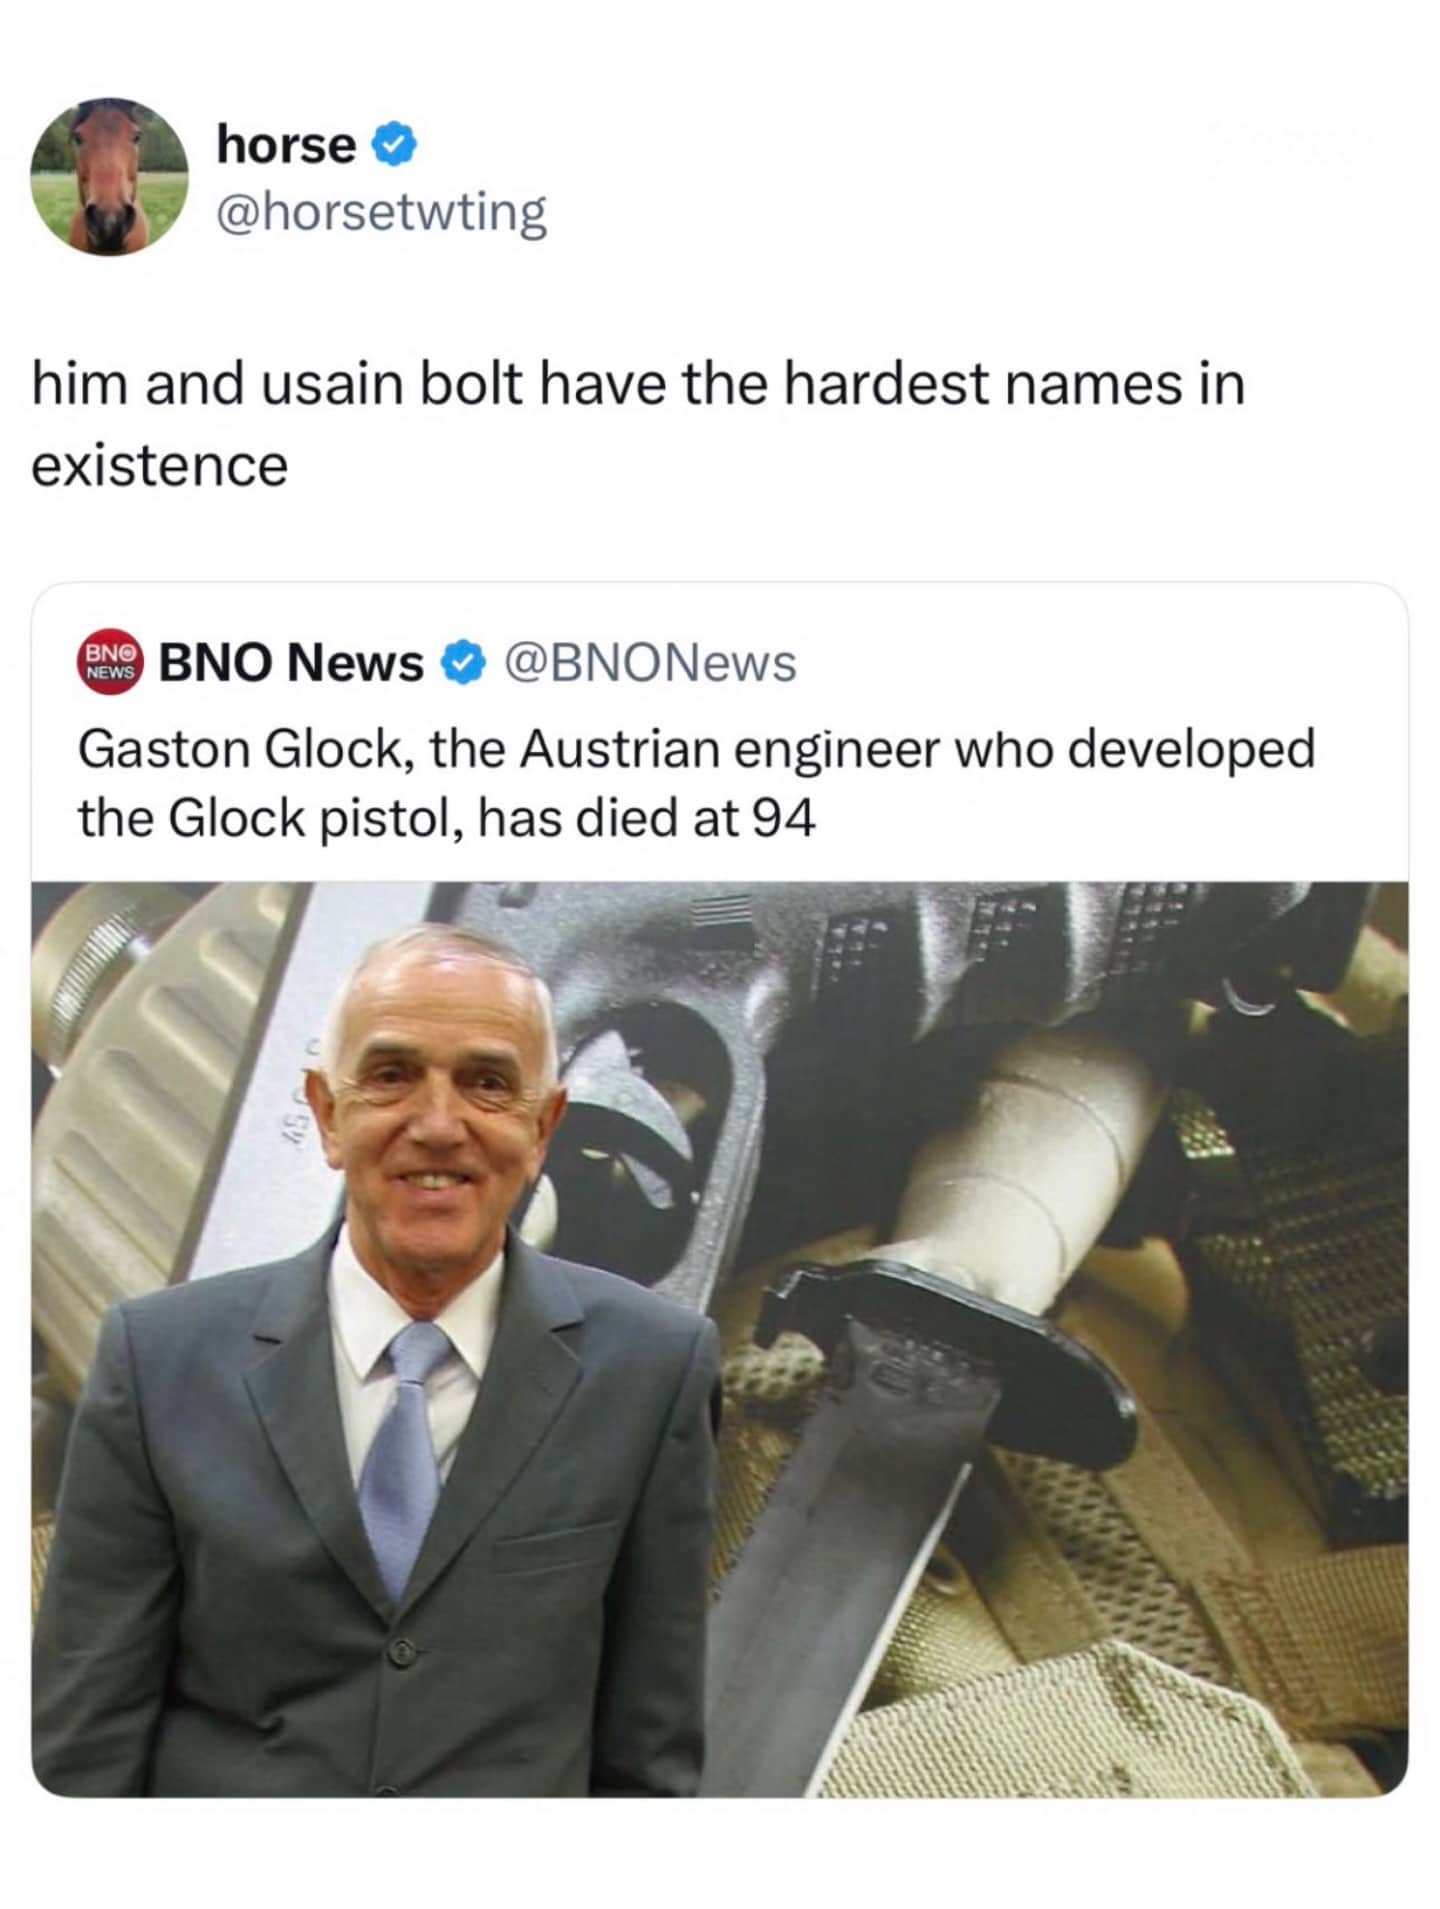This screenshot has width=1440, height=1909.
Task: Open the BNO News display name
Action: pos(292,663)
